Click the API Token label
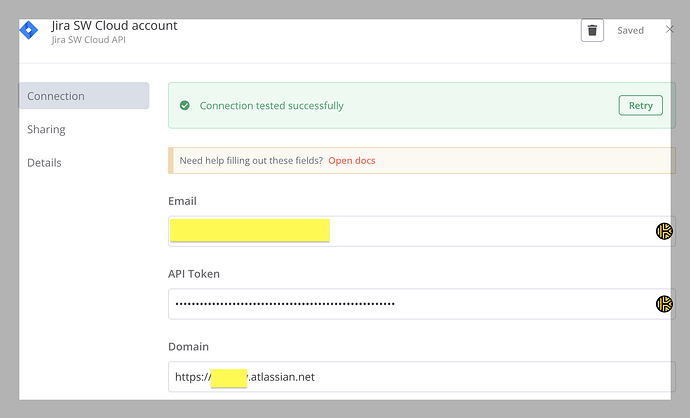The image size is (690, 418). 194,273
